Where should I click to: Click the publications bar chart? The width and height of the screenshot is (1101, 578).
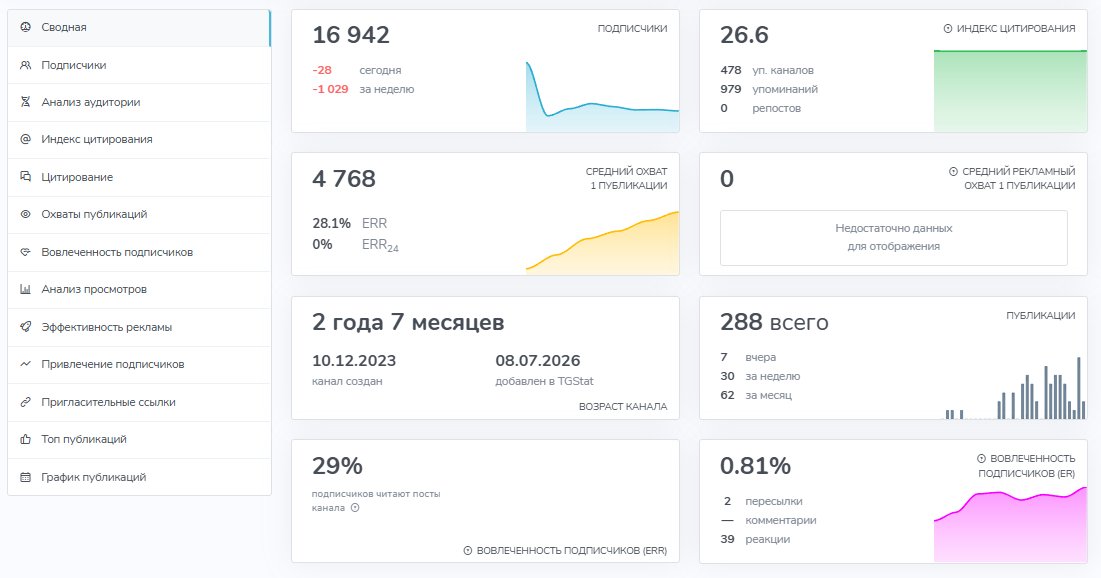pos(1014,388)
